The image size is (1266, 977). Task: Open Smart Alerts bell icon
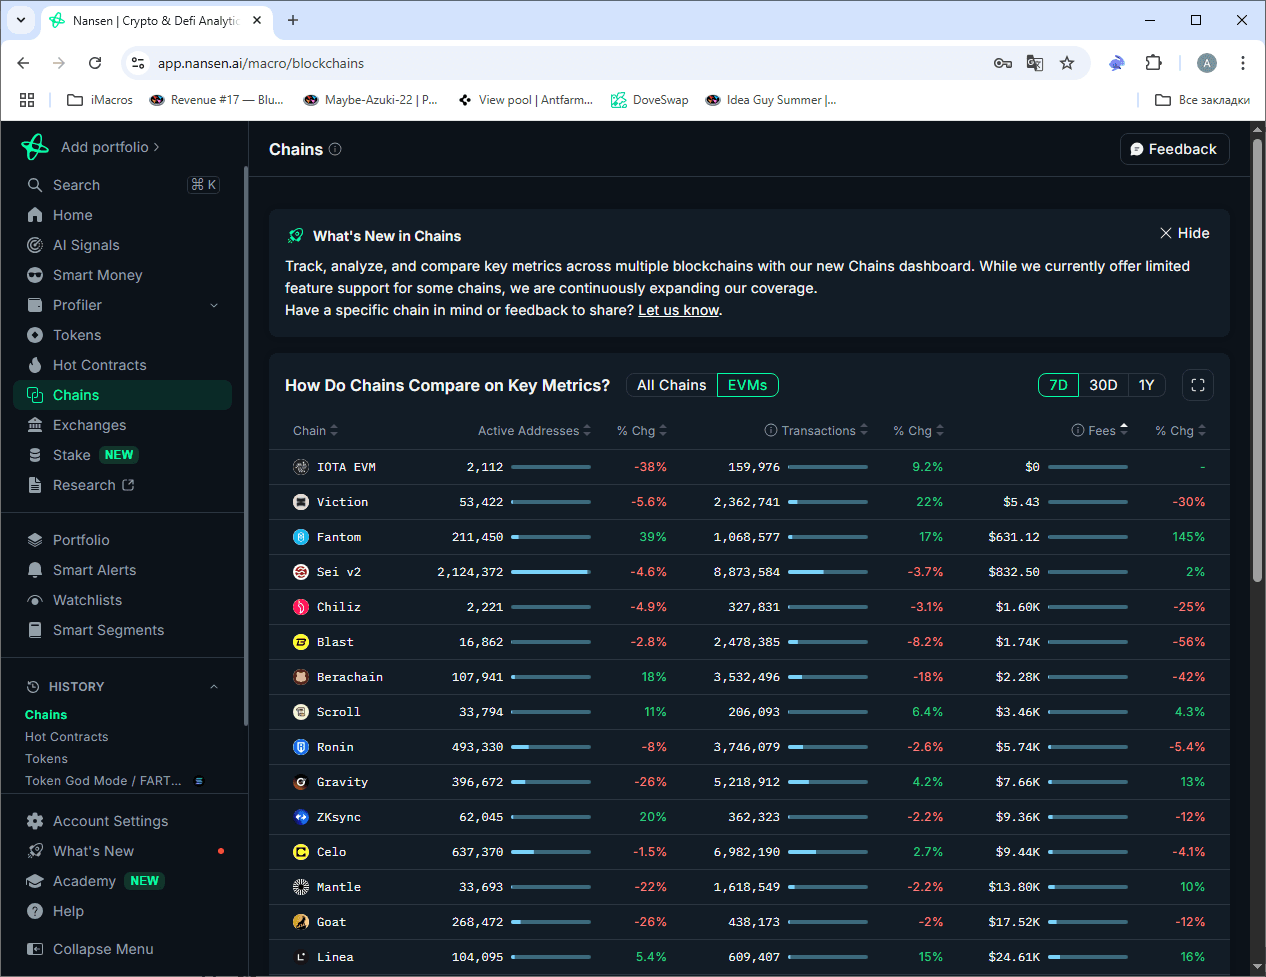(x=35, y=570)
